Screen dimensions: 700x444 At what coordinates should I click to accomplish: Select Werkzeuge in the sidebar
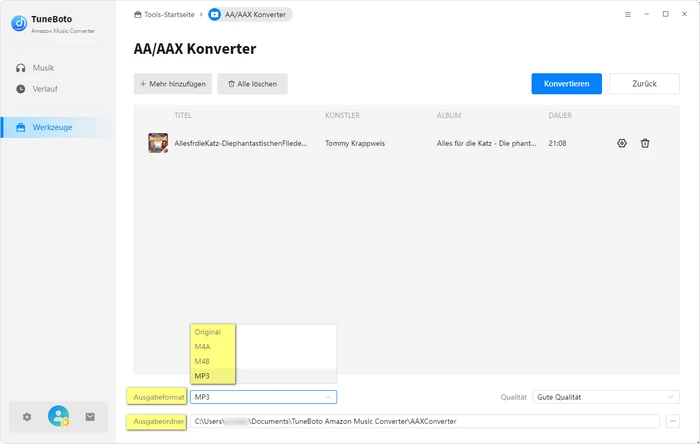click(x=52, y=127)
